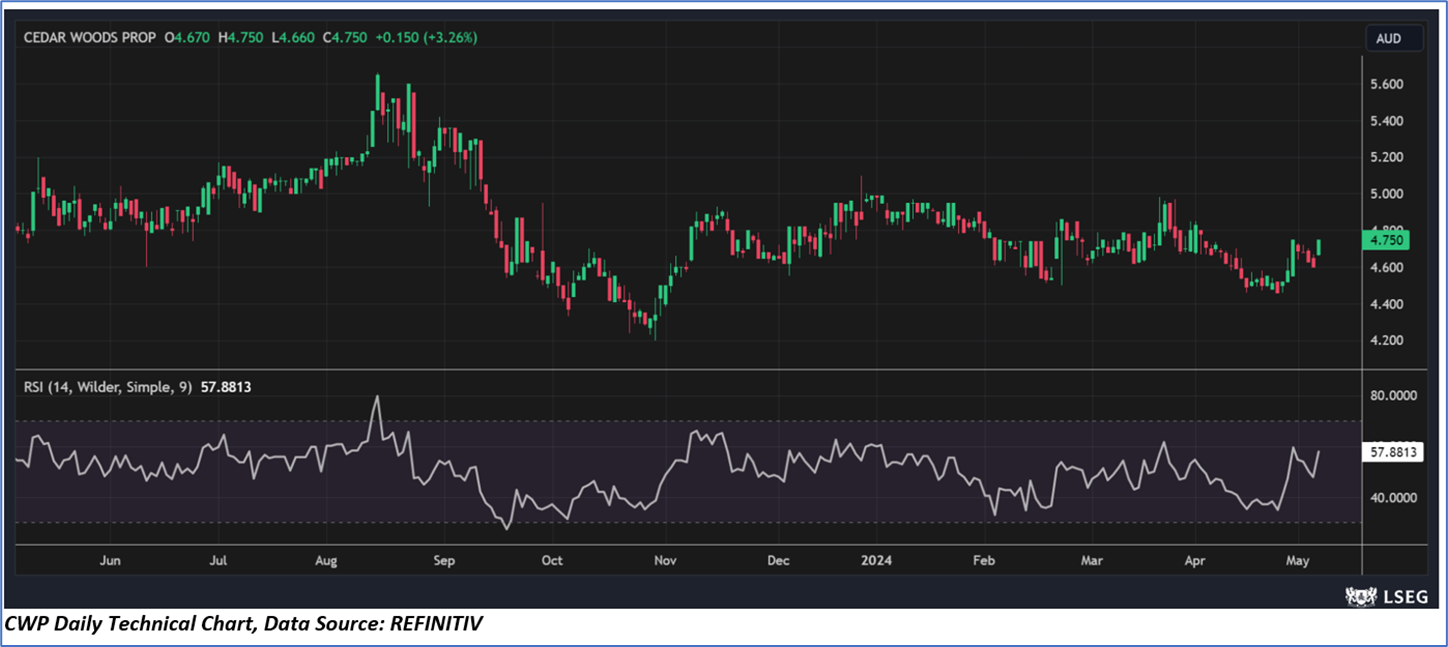Click the Dec label on time axis

[778, 561]
